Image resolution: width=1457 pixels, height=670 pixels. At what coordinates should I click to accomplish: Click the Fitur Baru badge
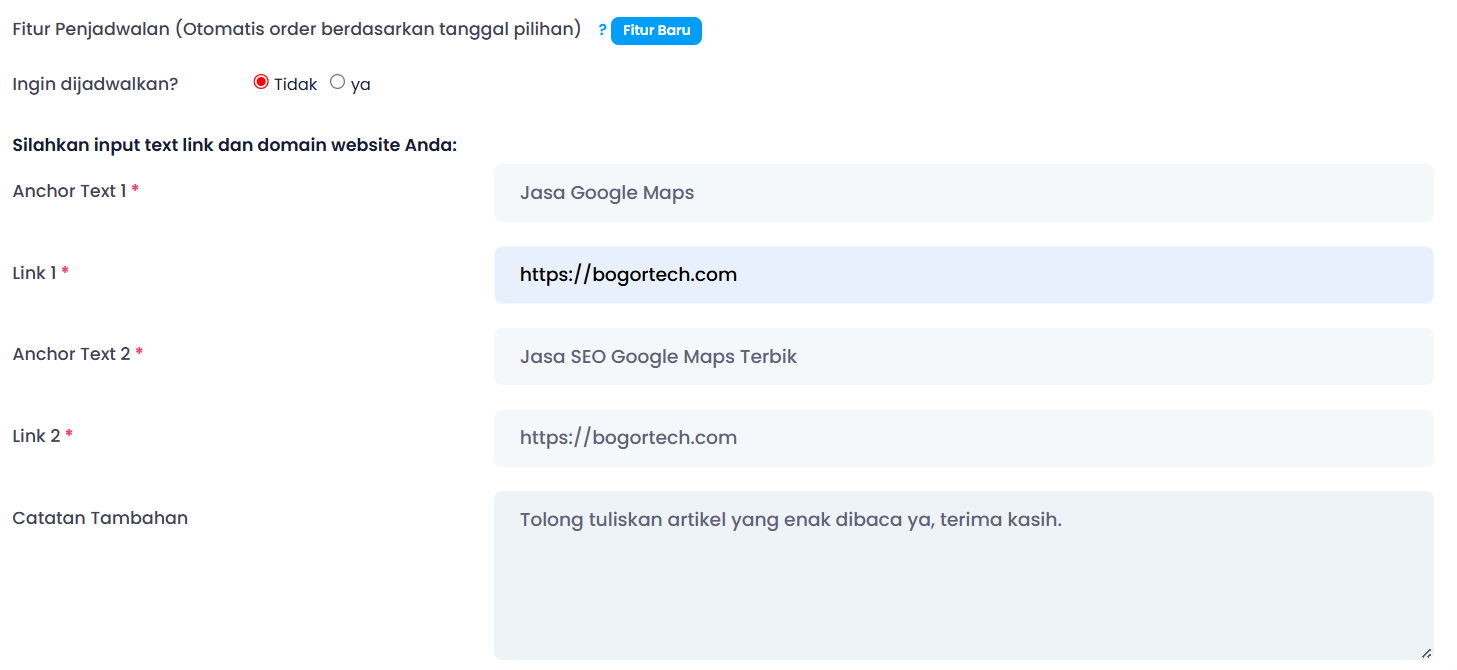(656, 31)
